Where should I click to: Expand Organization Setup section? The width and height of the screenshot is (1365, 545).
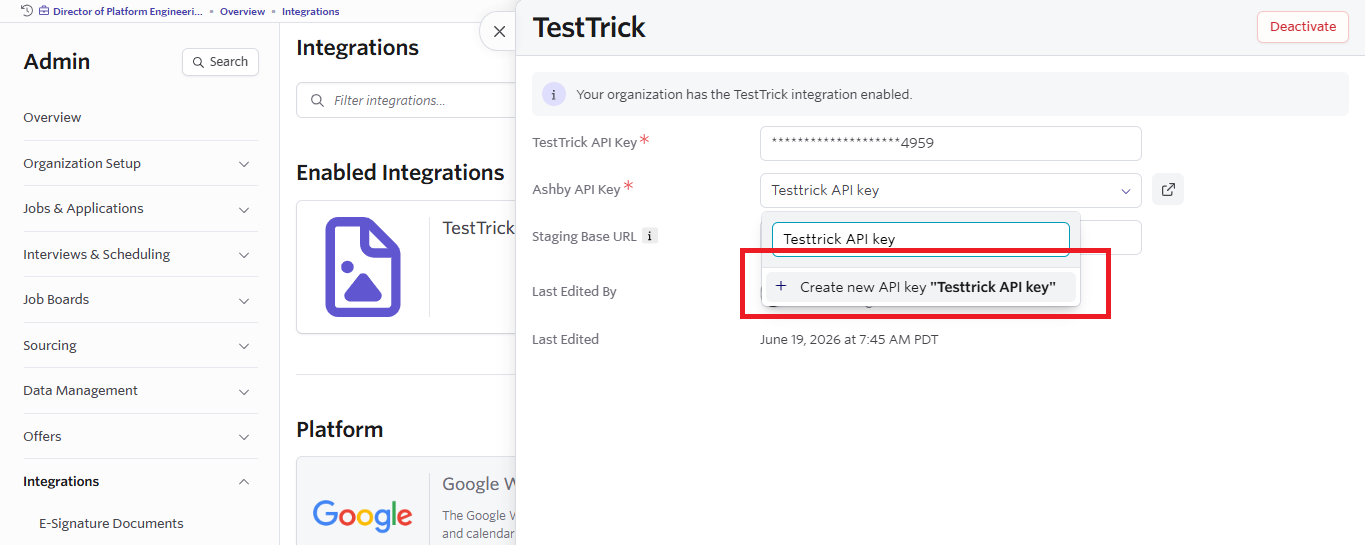click(x=140, y=163)
